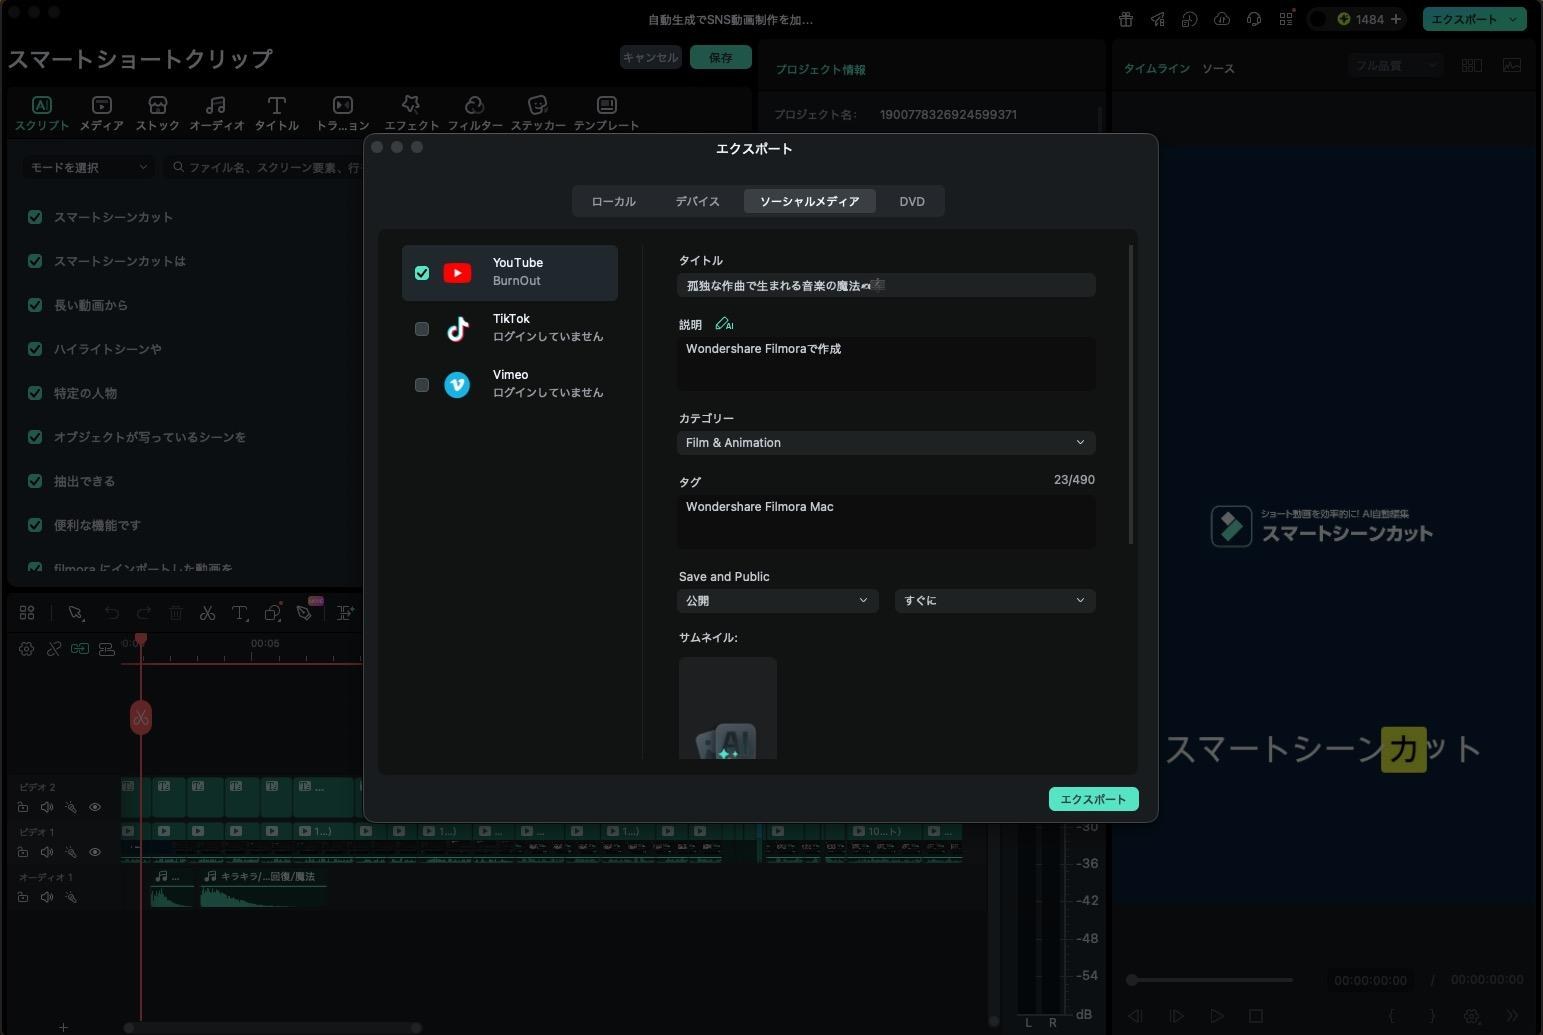
Task: Click the エクスポート button in the dialog
Action: (1093, 799)
